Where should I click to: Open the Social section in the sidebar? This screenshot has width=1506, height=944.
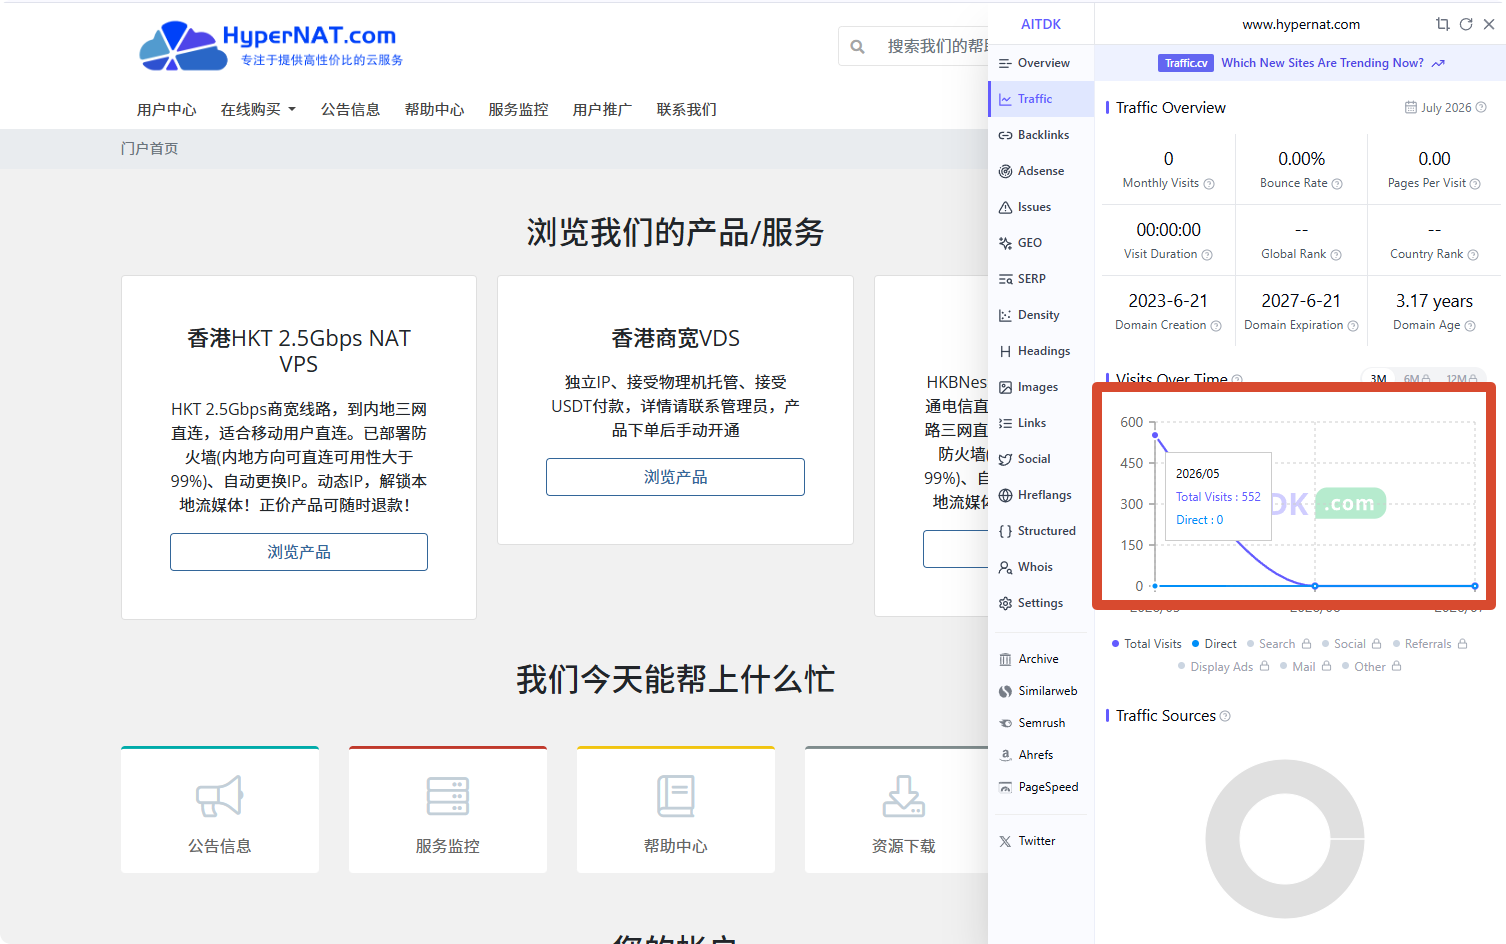pos(1040,459)
